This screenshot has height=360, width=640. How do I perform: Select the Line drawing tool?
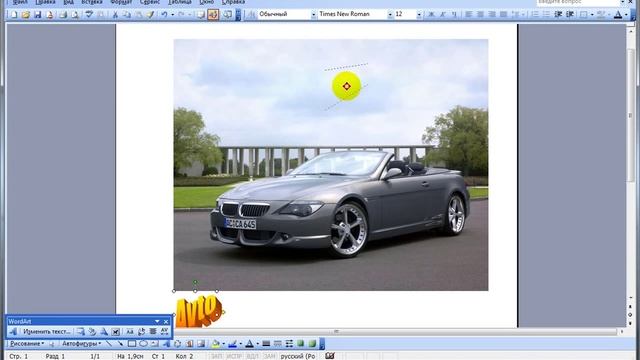coord(109,344)
